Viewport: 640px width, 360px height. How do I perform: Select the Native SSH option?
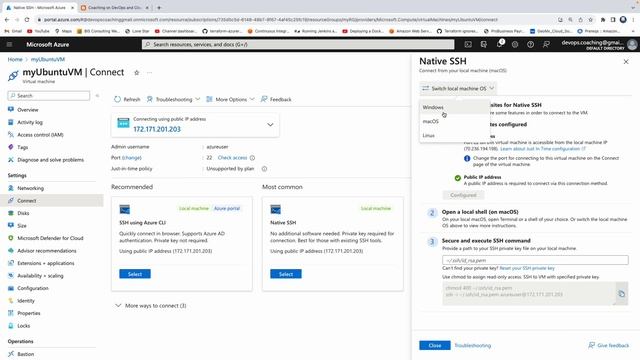pos(286,274)
